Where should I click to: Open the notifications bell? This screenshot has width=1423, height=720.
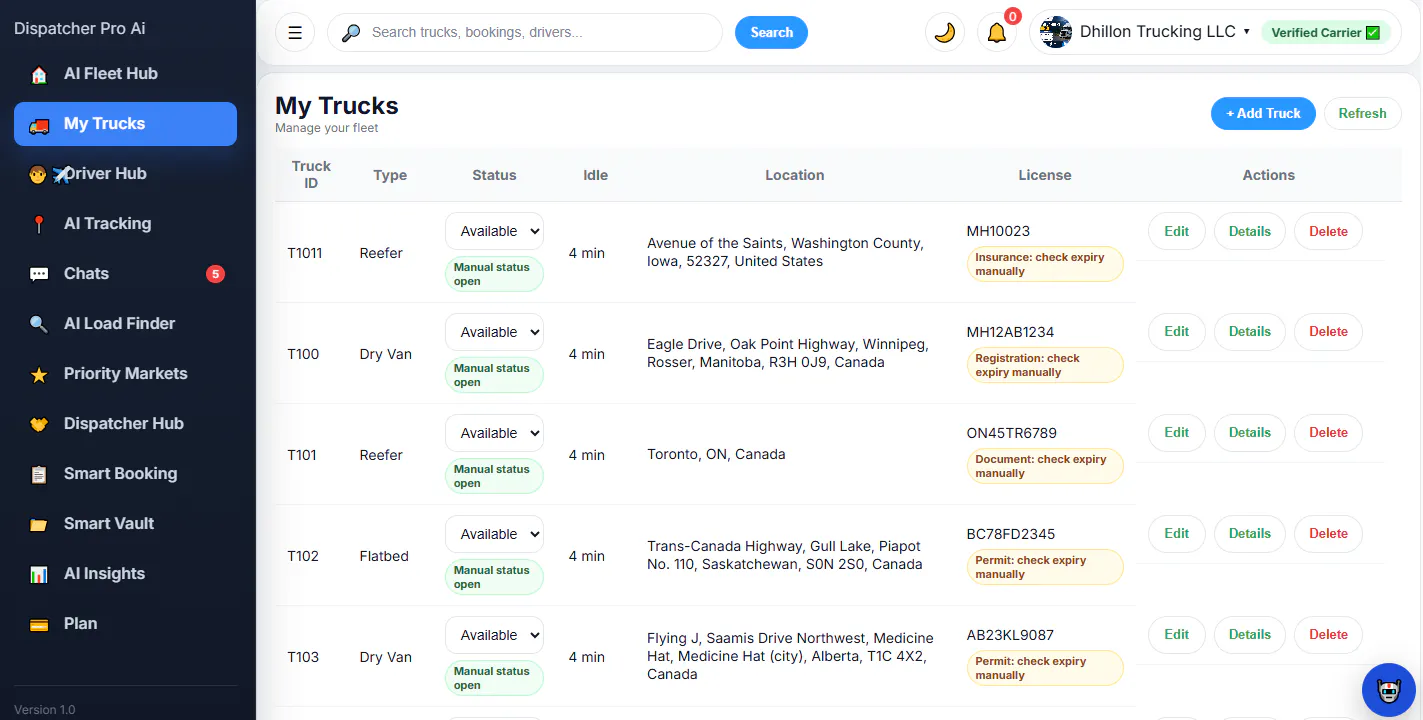996,32
